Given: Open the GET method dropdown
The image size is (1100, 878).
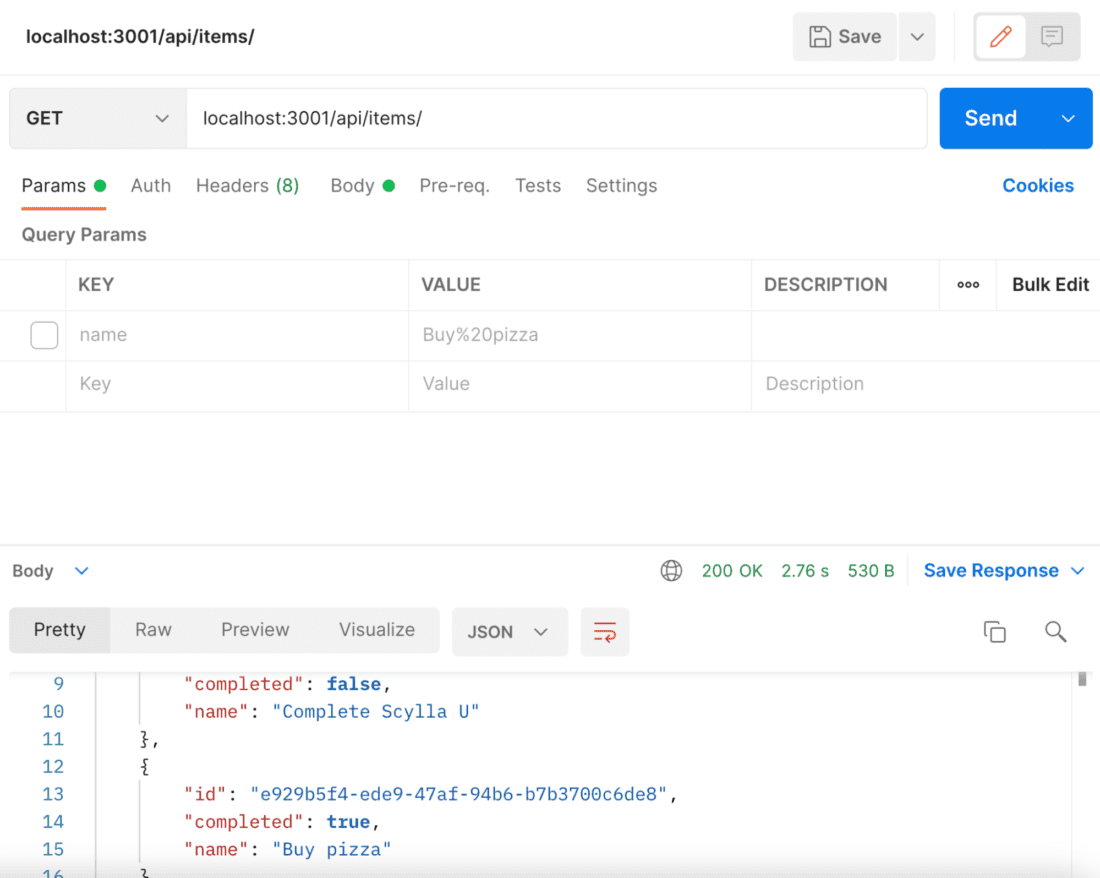Looking at the screenshot, I should (x=96, y=118).
